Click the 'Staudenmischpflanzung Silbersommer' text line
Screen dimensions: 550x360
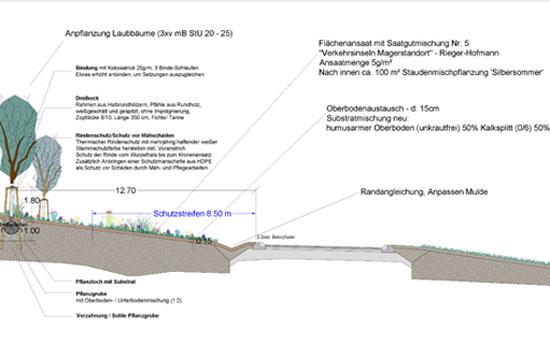[x=431, y=73]
